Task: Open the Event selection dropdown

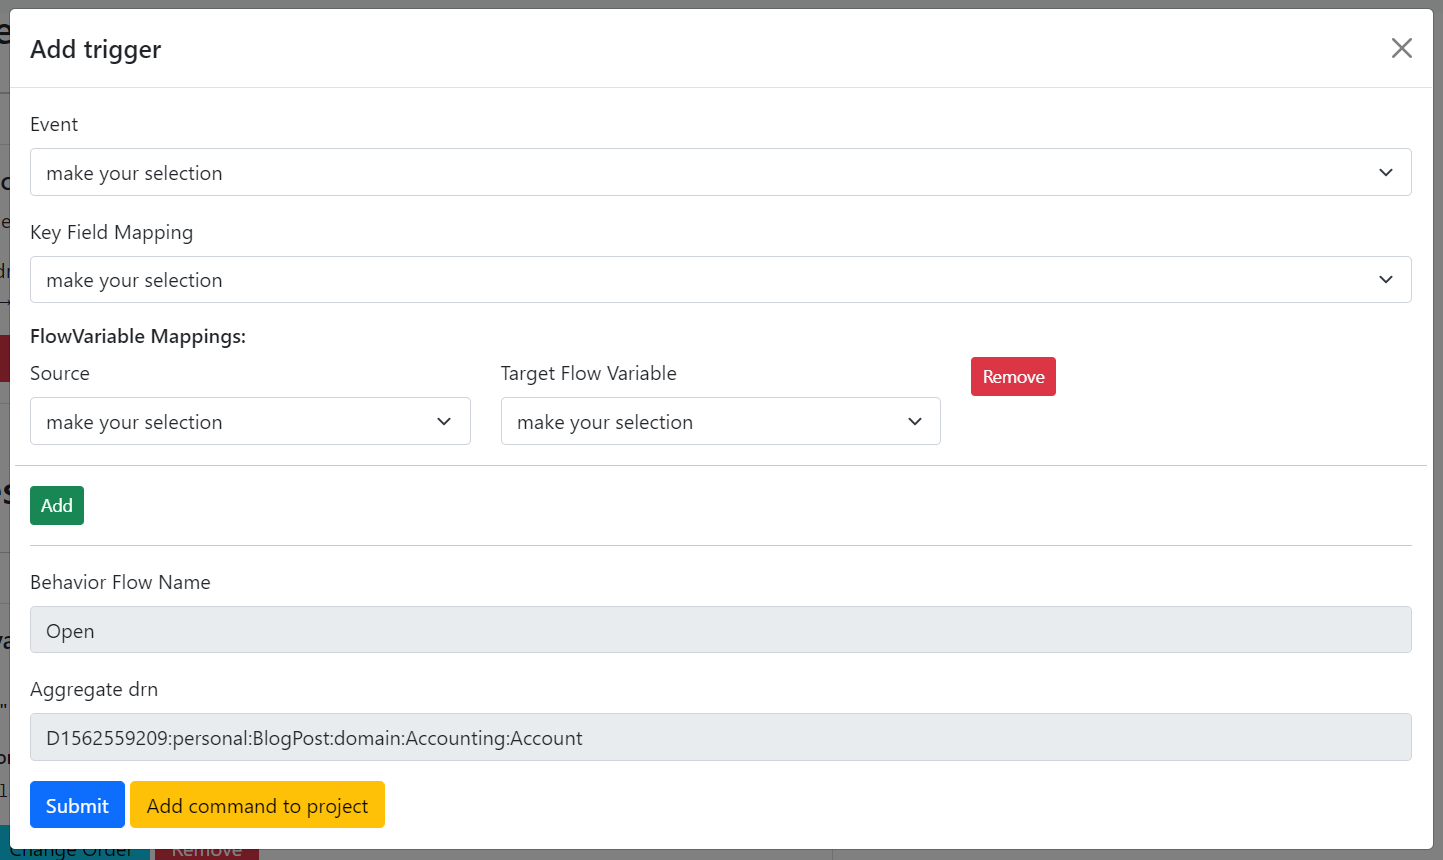Action: coord(720,172)
